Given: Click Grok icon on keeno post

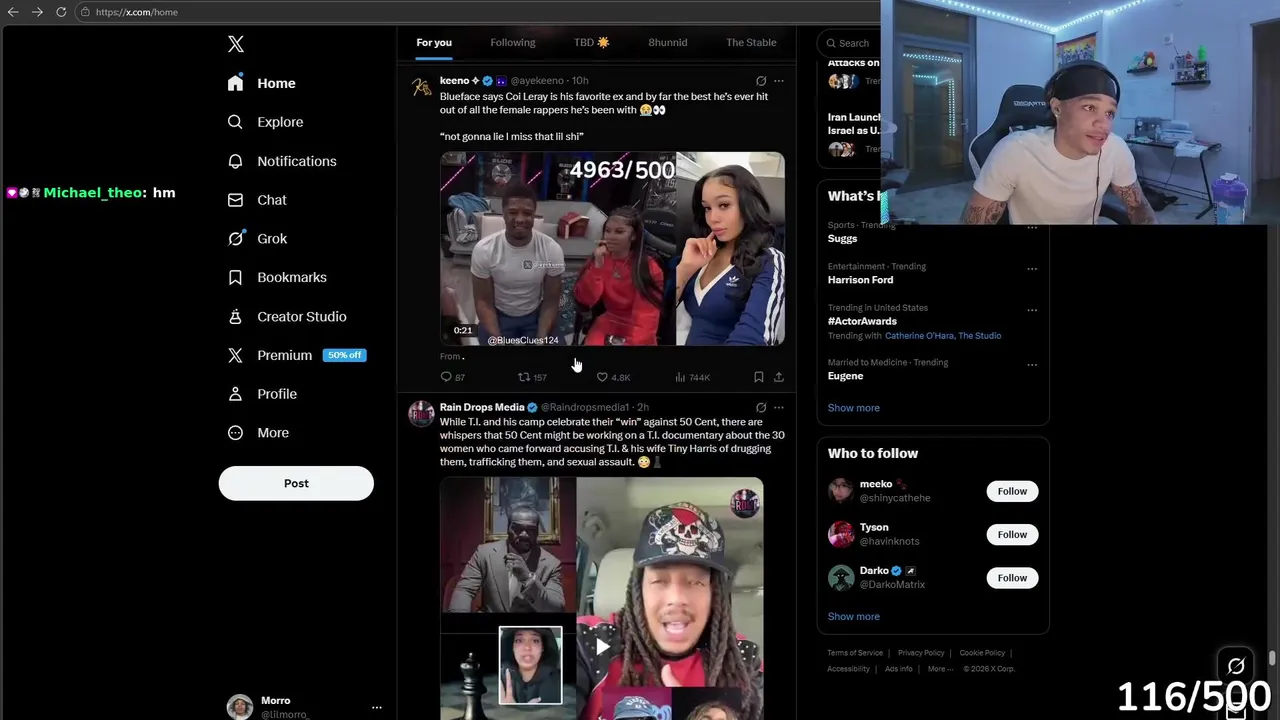Looking at the screenshot, I should pos(761,81).
